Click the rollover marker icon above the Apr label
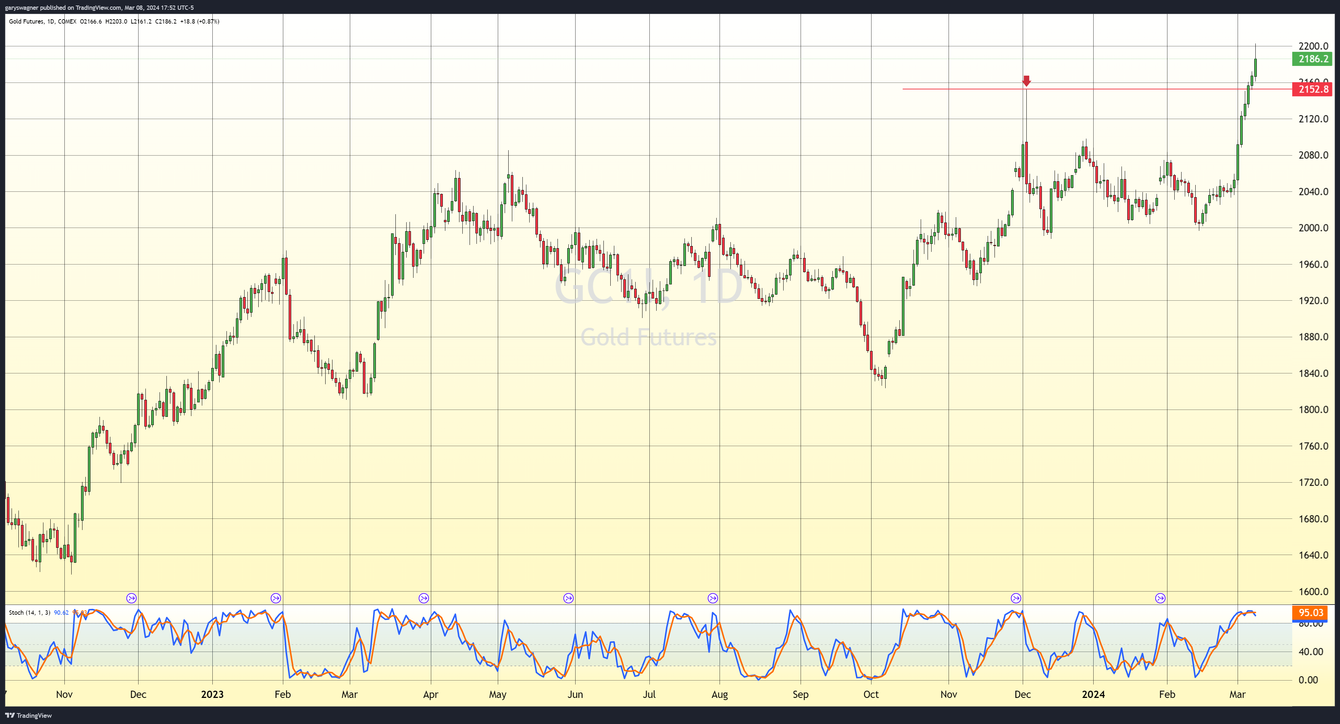Viewport: 1340px width, 724px height. click(x=425, y=598)
